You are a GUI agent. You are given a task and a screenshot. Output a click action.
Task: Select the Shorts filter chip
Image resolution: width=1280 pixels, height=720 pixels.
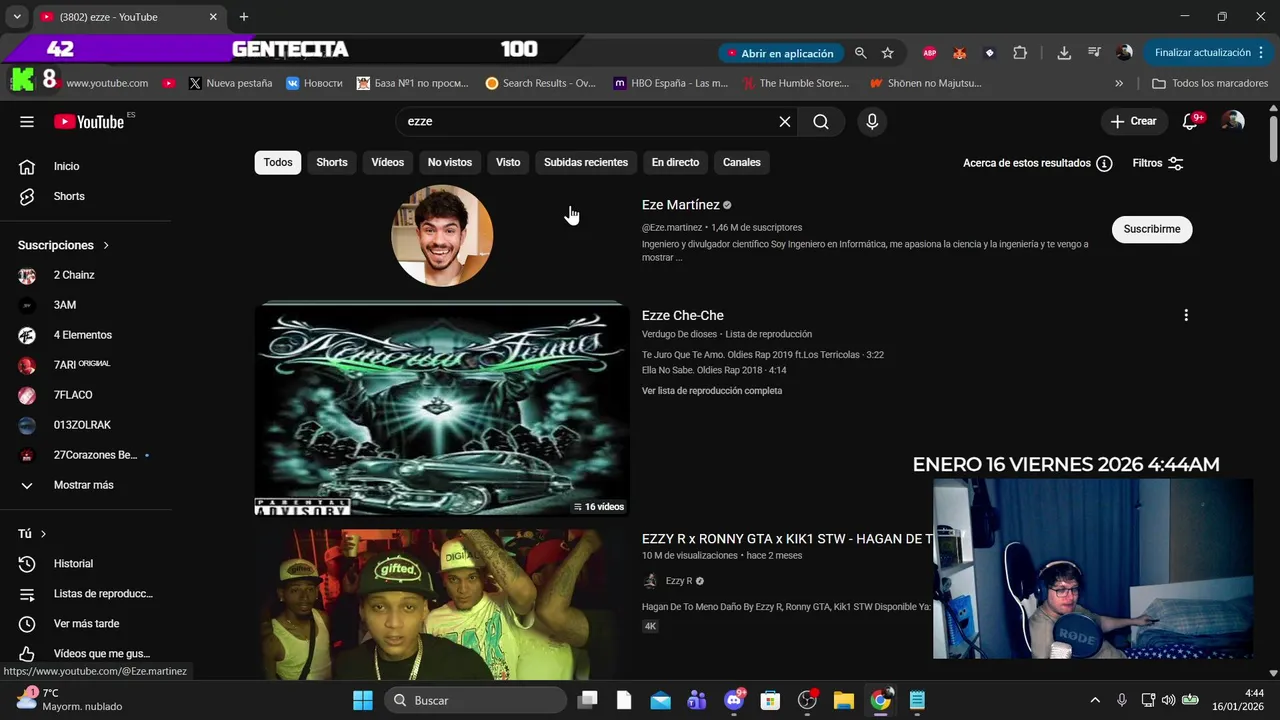(332, 162)
